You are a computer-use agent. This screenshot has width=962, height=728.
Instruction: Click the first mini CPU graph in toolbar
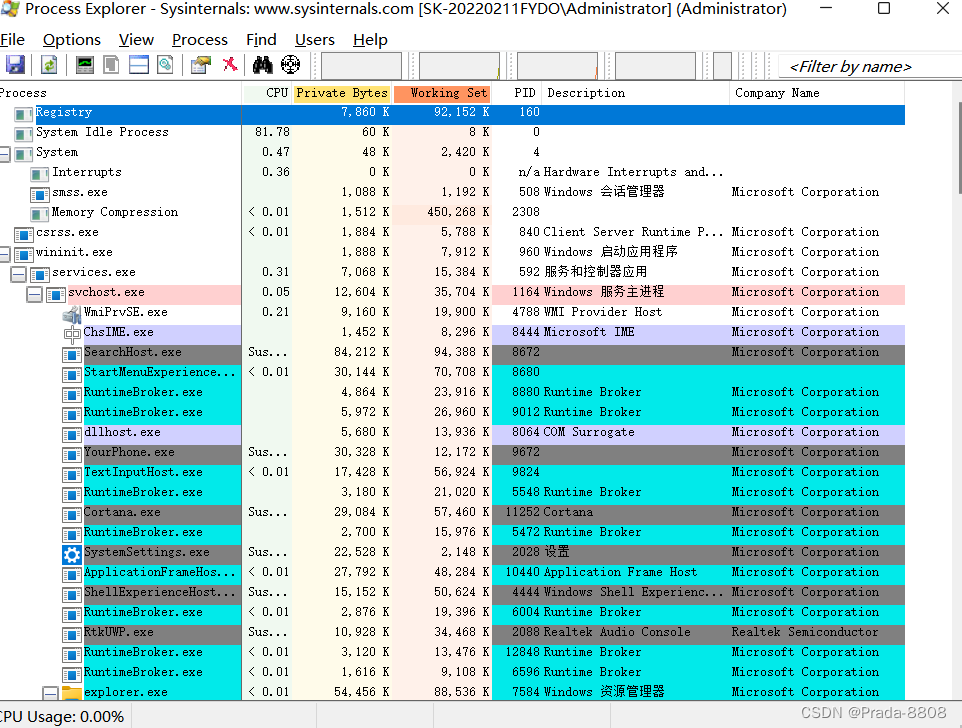[361, 66]
